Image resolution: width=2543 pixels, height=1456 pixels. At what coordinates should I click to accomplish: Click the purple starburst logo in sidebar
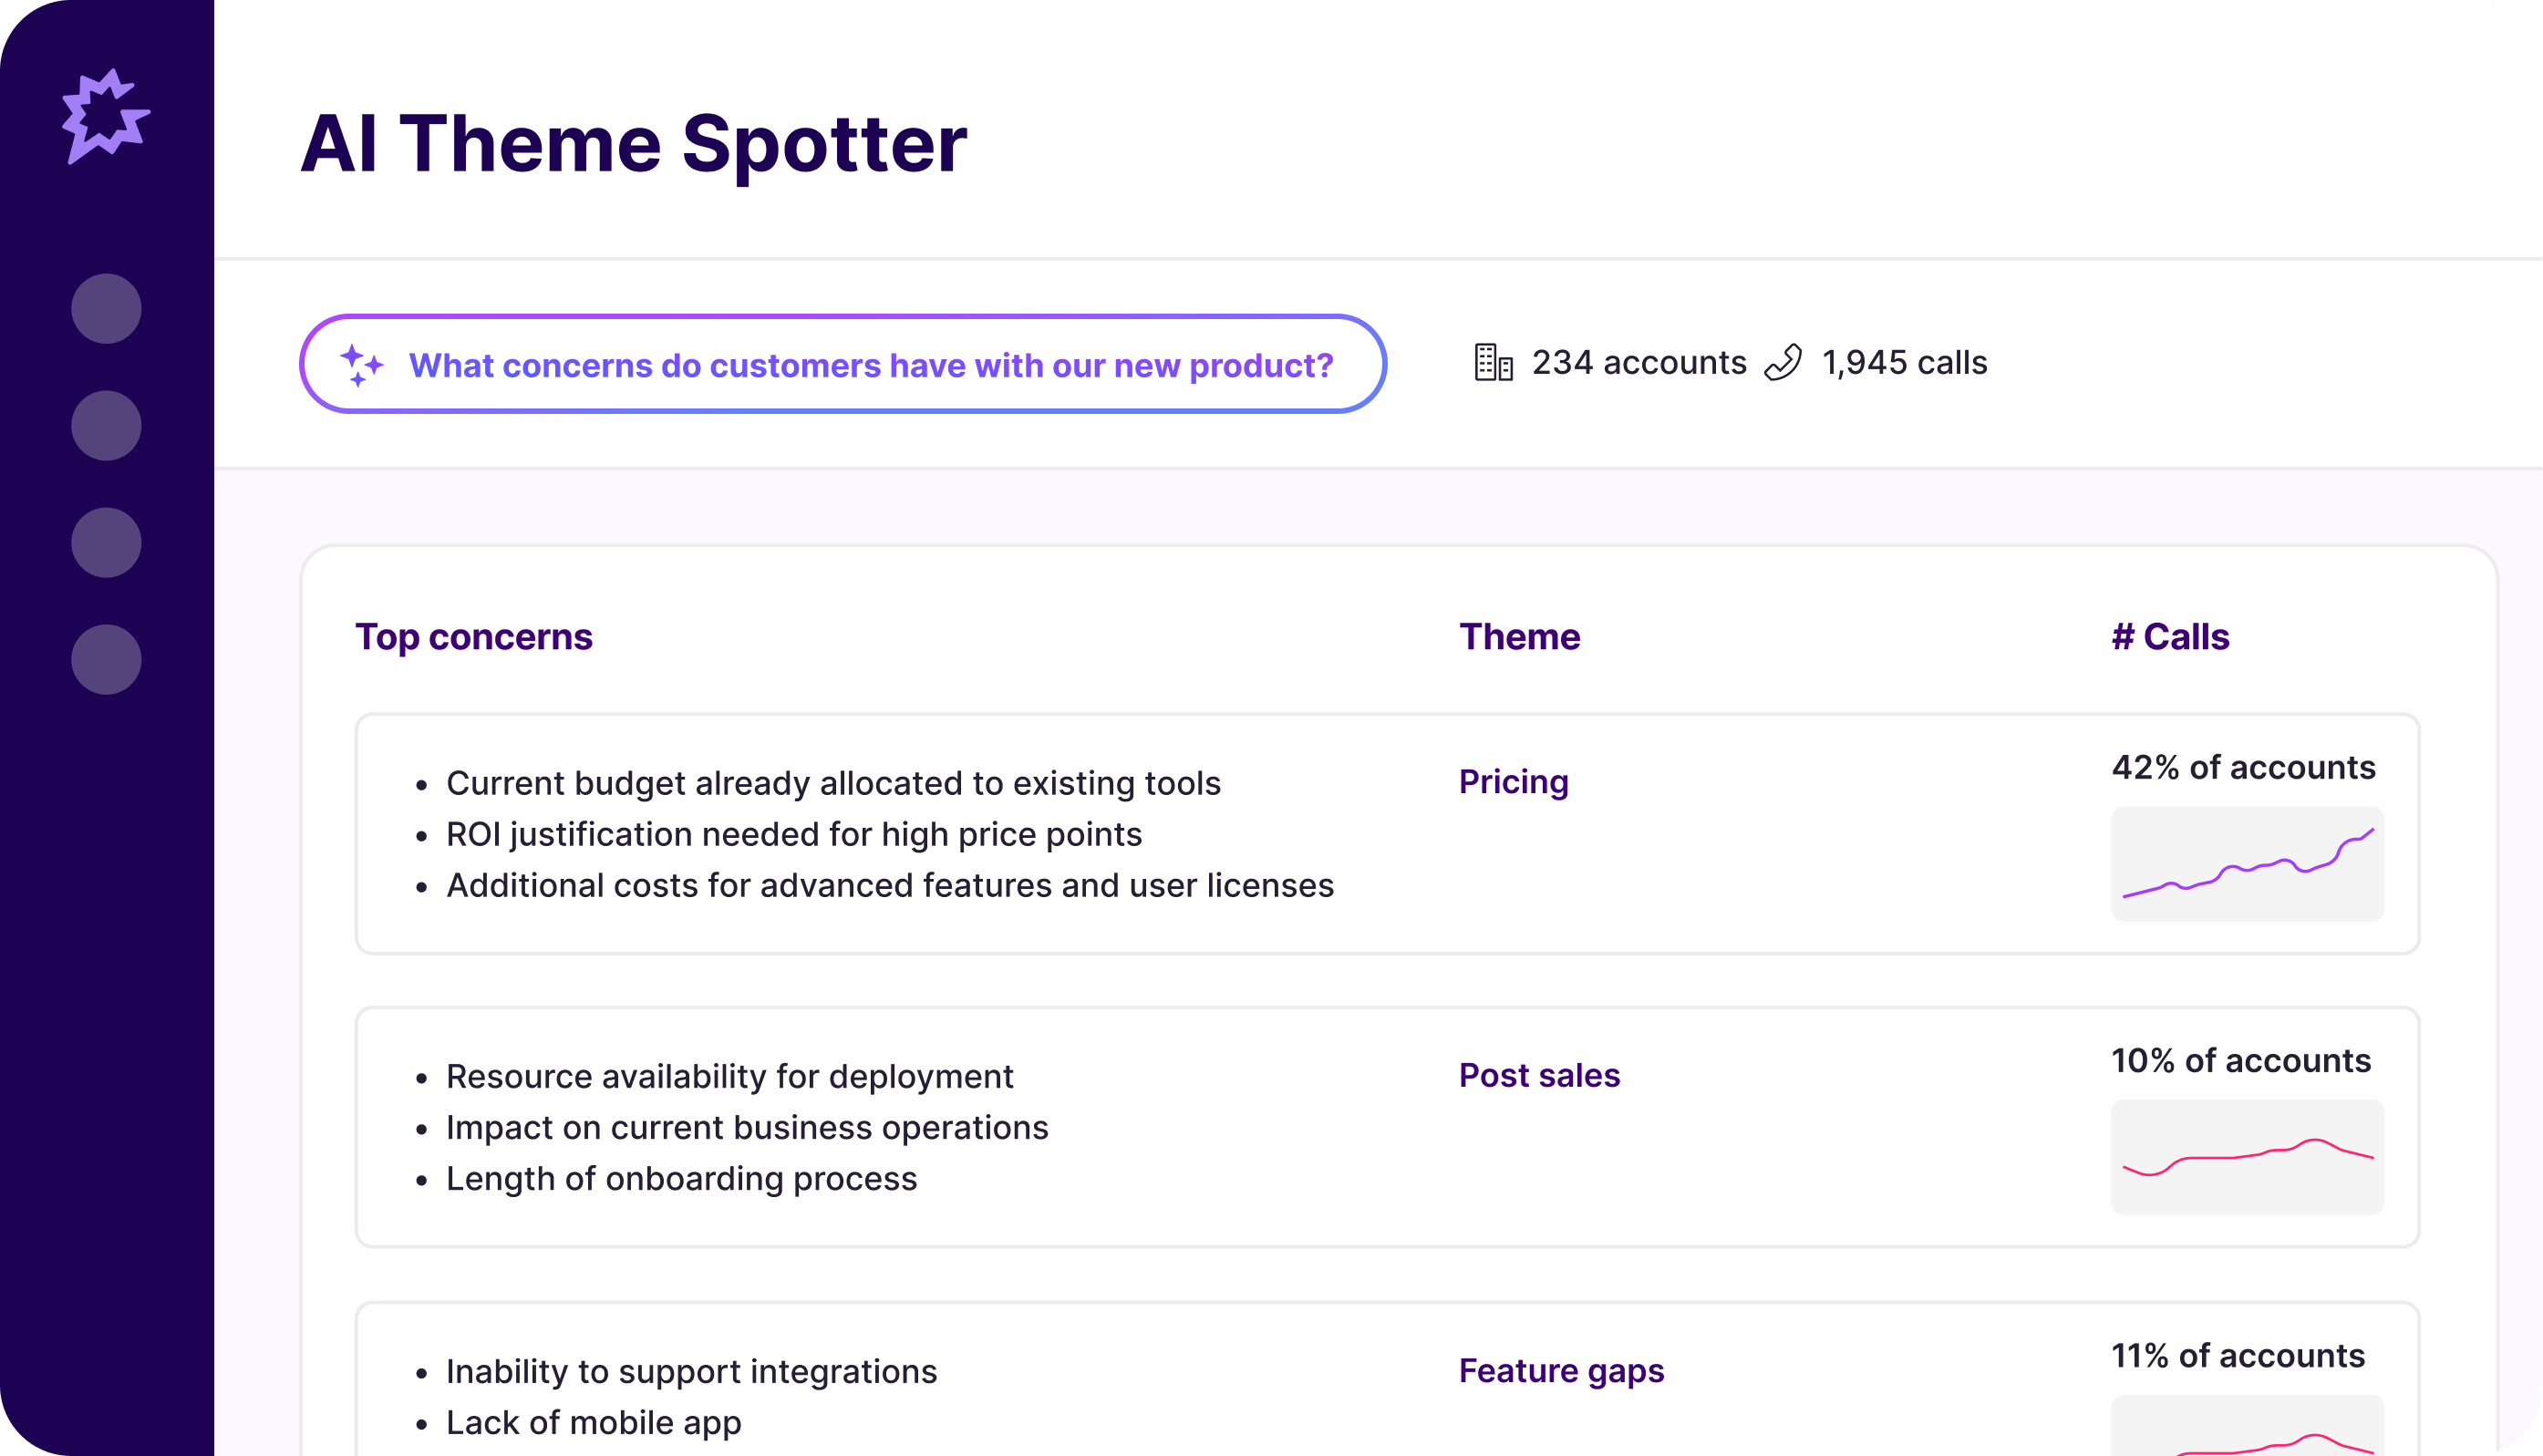coord(105,116)
